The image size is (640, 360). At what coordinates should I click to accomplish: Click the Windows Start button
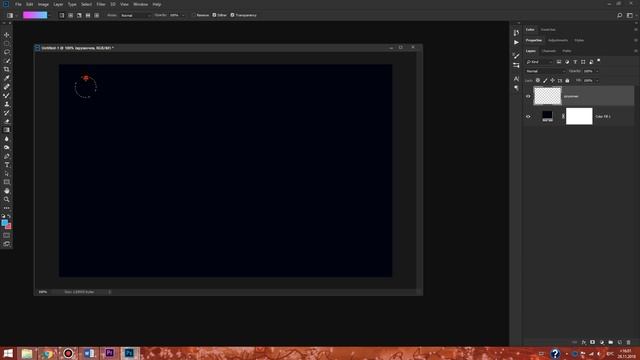click(x=8, y=353)
